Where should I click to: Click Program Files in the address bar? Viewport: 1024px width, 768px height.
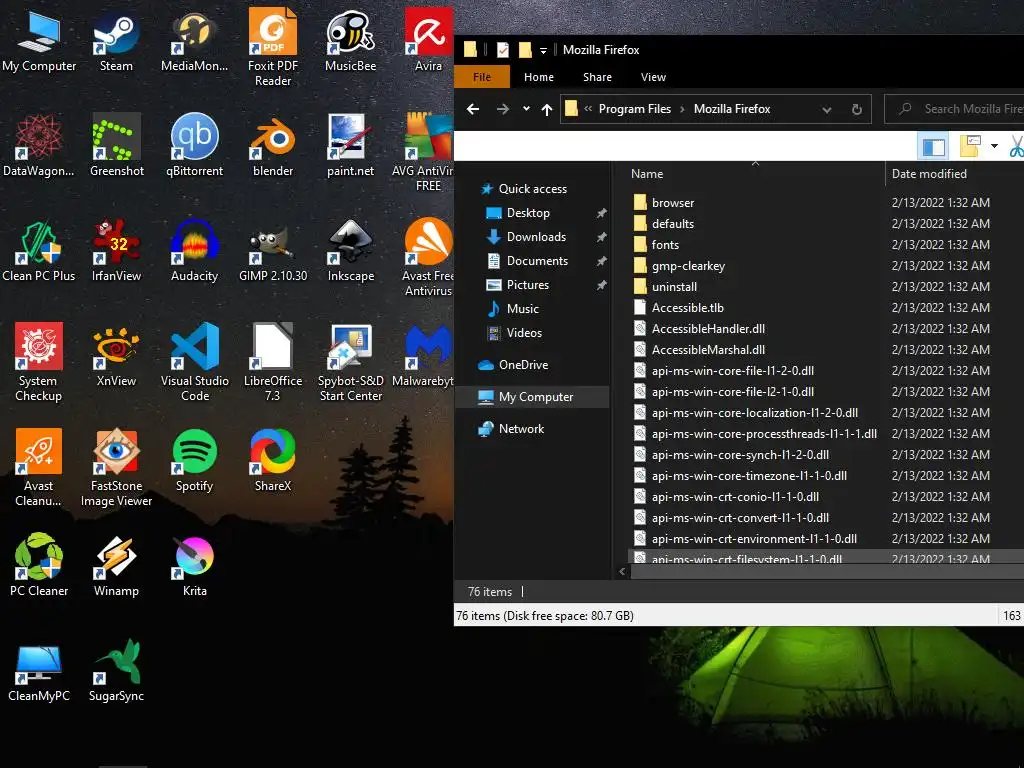point(634,109)
